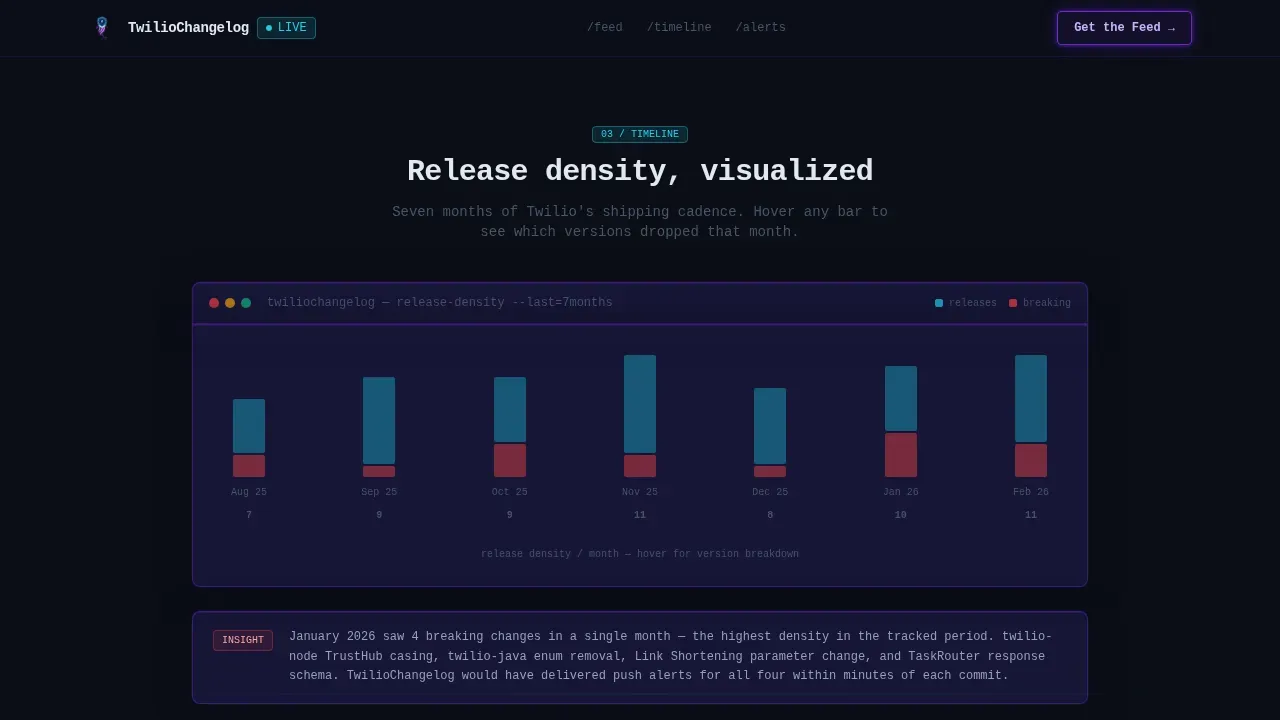The image size is (1280, 720).
Task: Click the red breaking bar for Dec 25
Action: click(770, 471)
